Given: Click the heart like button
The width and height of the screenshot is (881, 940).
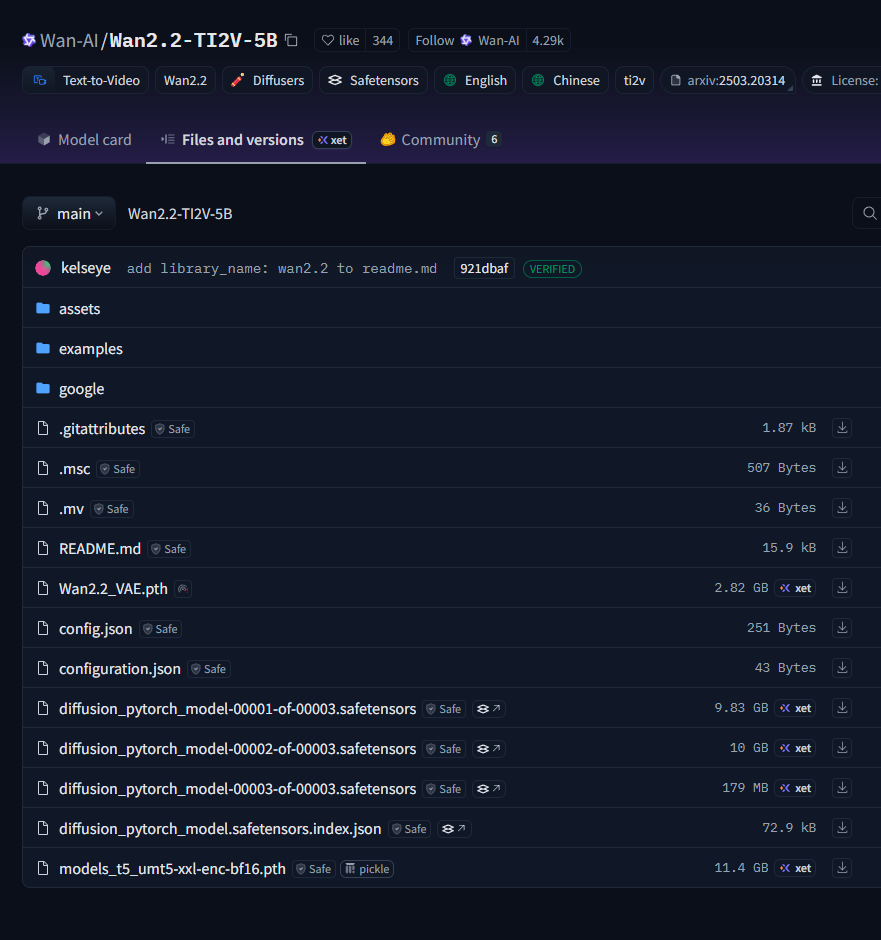Looking at the screenshot, I should [340, 40].
